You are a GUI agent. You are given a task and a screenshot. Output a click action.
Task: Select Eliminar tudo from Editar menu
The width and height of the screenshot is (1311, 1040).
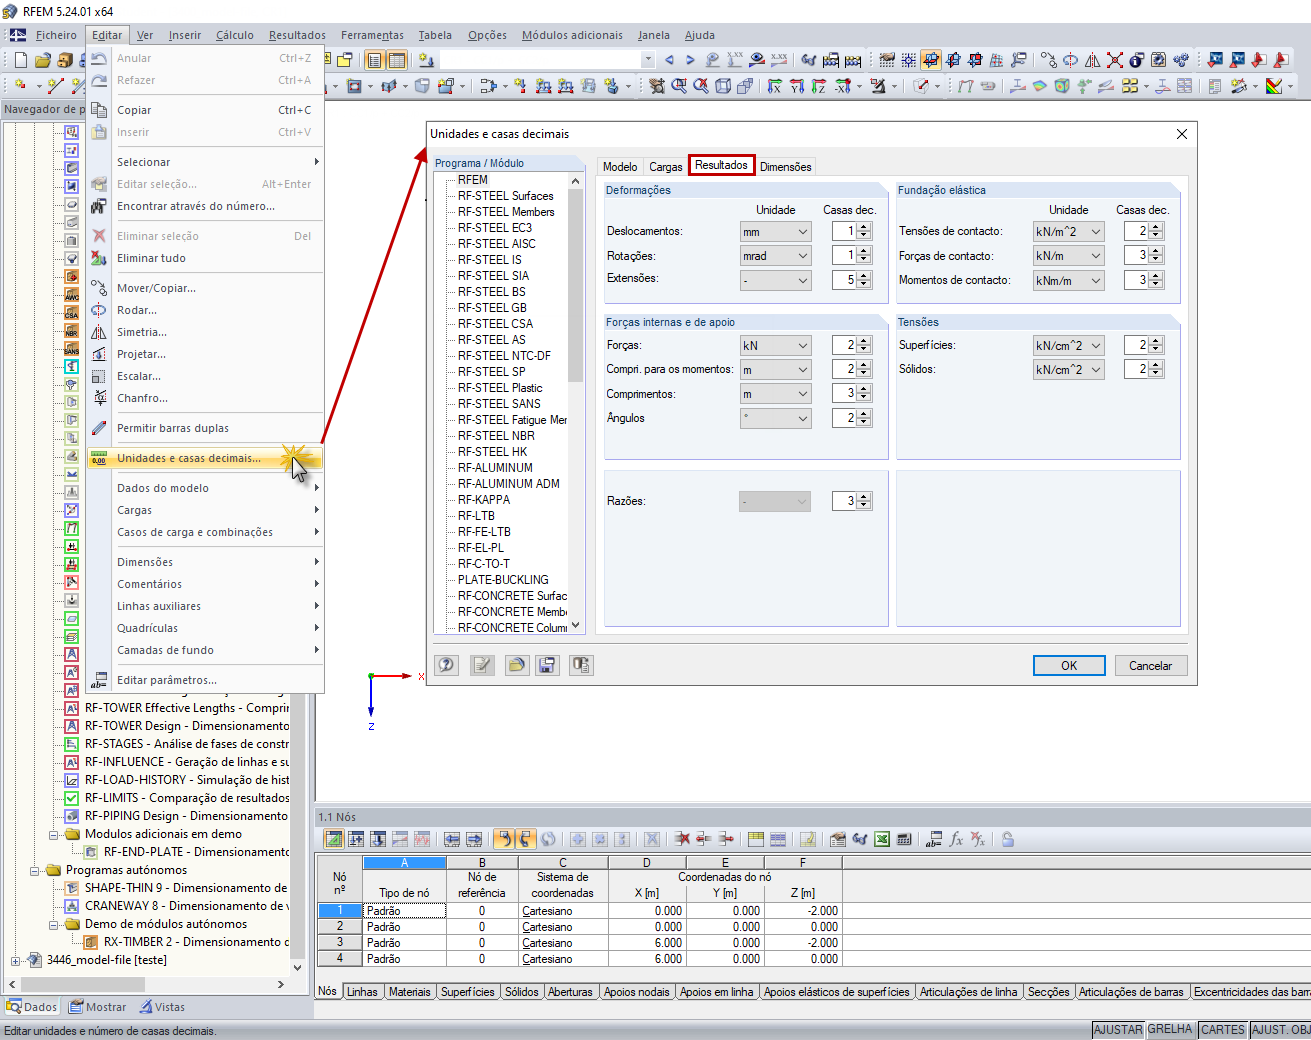(x=151, y=258)
